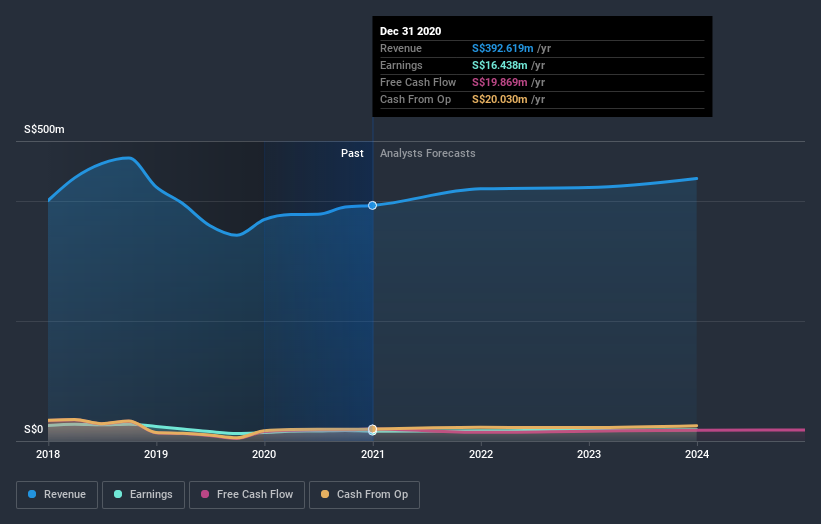Select the 2019 x-axis label
Viewport: 821px width, 524px height.
click(x=156, y=454)
